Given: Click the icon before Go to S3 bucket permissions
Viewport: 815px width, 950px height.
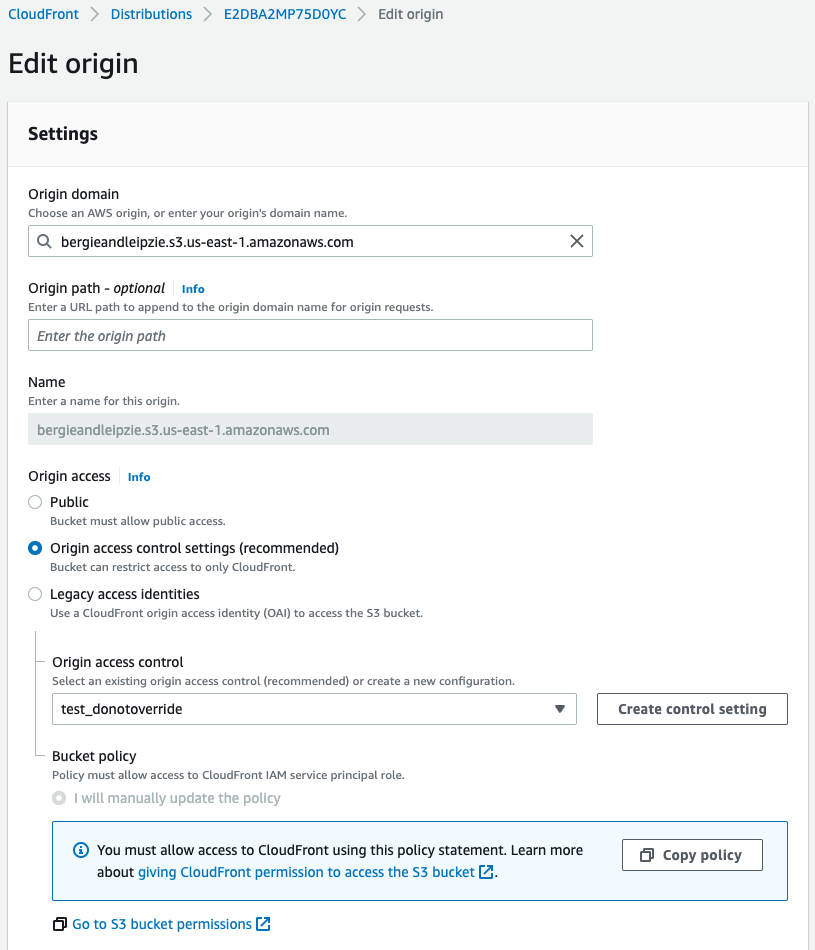Looking at the screenshot, I should coord(60,924).
